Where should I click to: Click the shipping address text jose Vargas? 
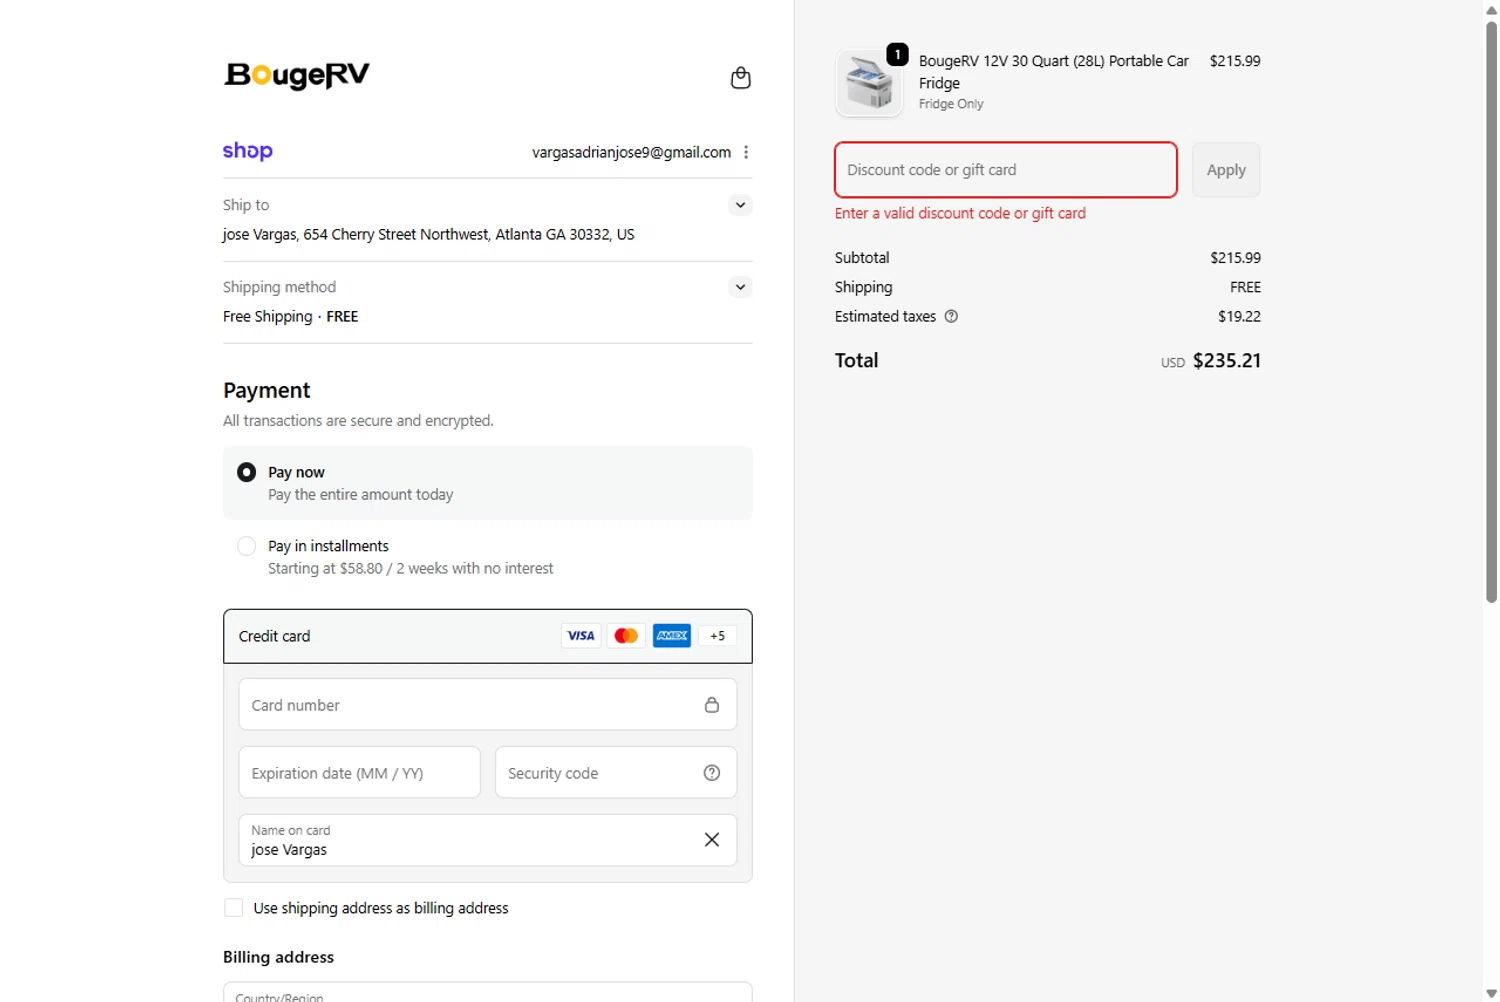click(428, 234)
